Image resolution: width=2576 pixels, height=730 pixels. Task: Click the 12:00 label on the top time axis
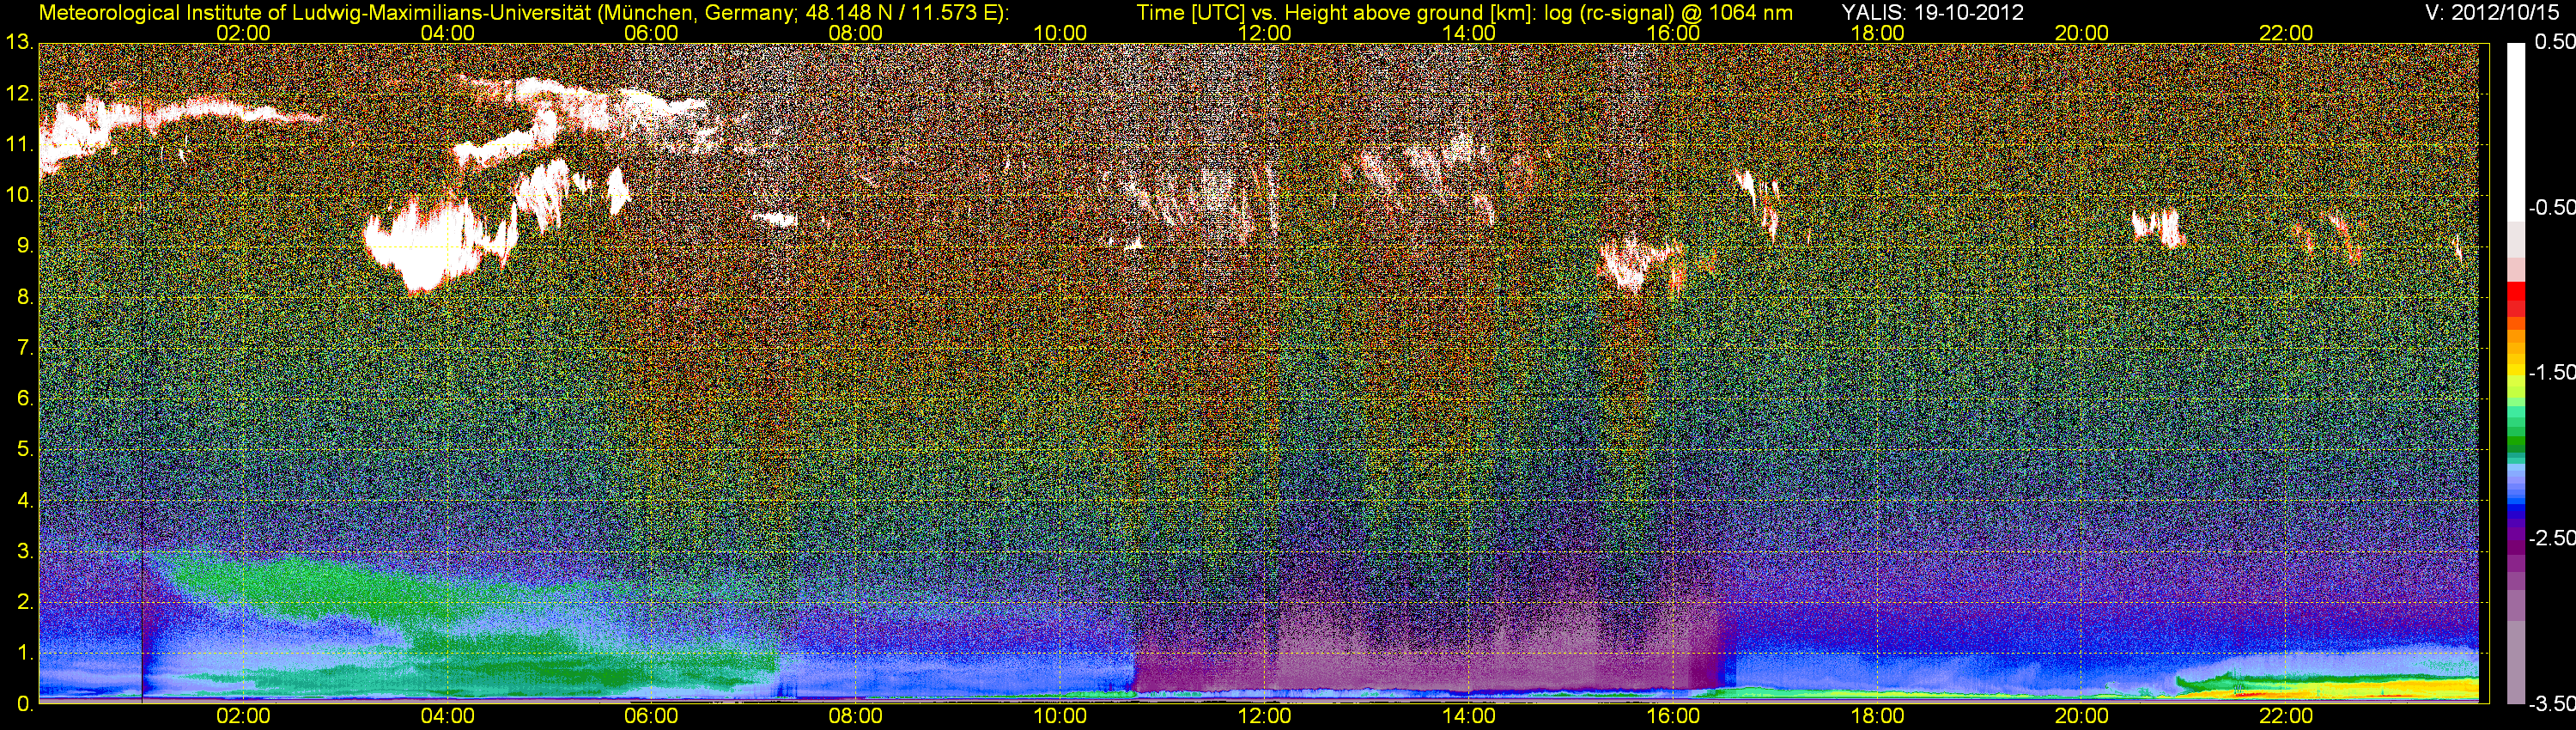[1264, 33]
